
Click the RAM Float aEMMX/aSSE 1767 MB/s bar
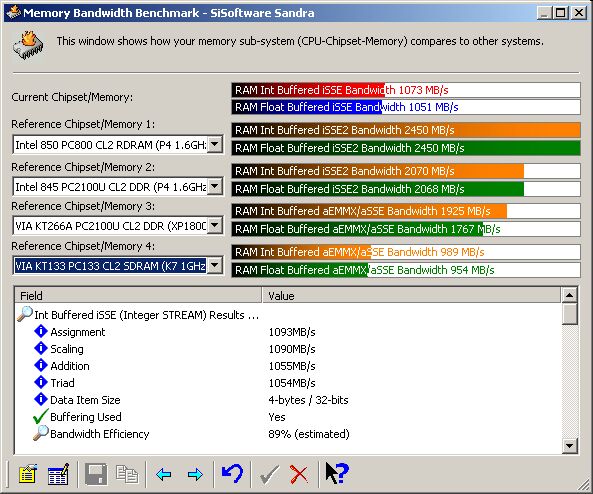click(x=406, y=229)
